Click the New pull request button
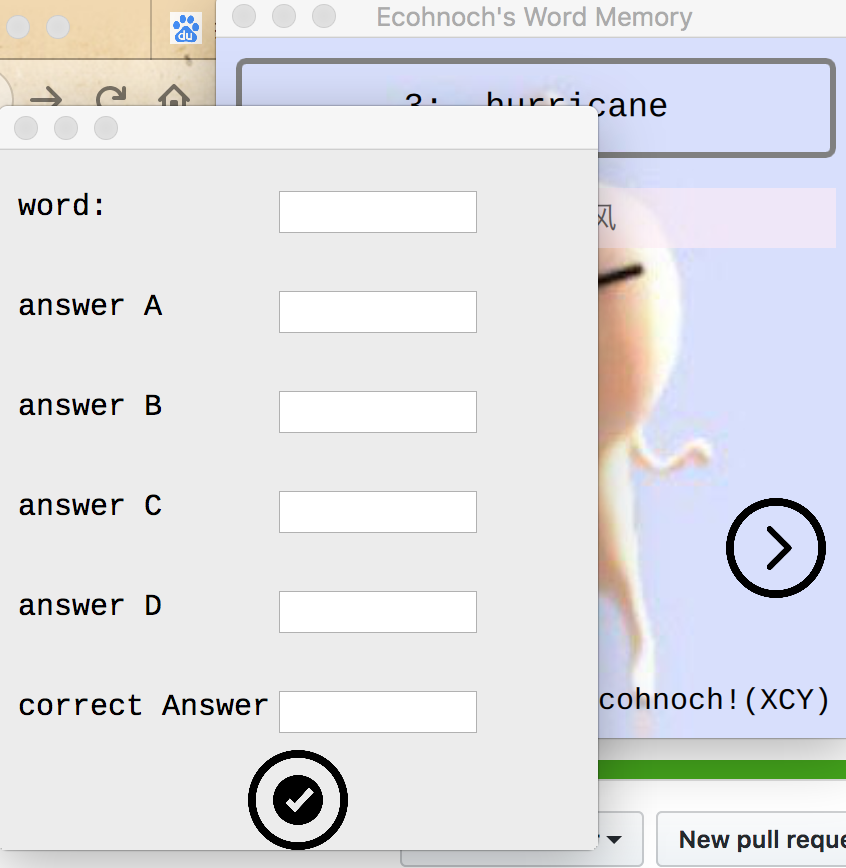Image resolution: width=846 pixels, height=868 pixels. 752,839
